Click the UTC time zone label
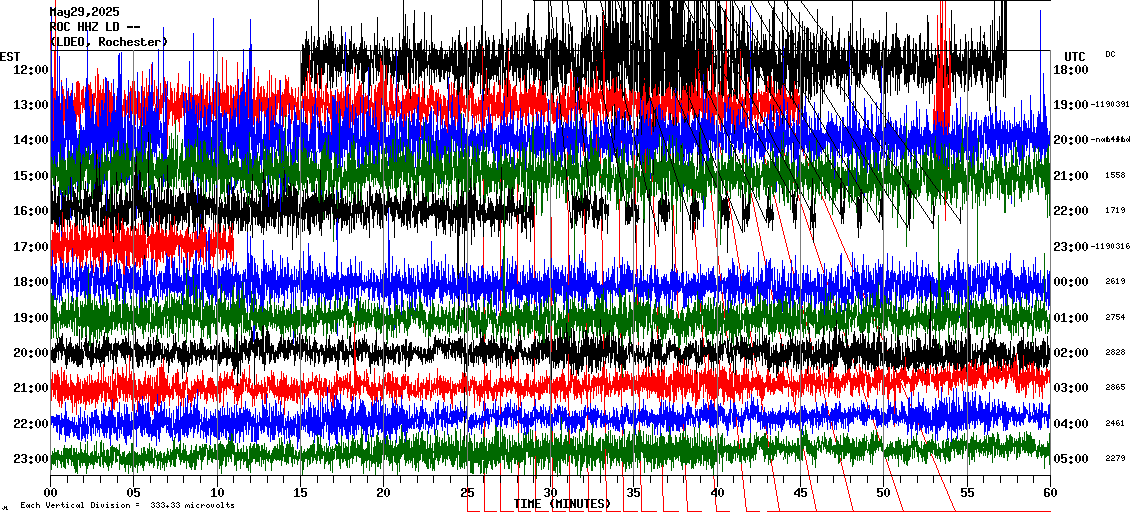 (1074, 56)
